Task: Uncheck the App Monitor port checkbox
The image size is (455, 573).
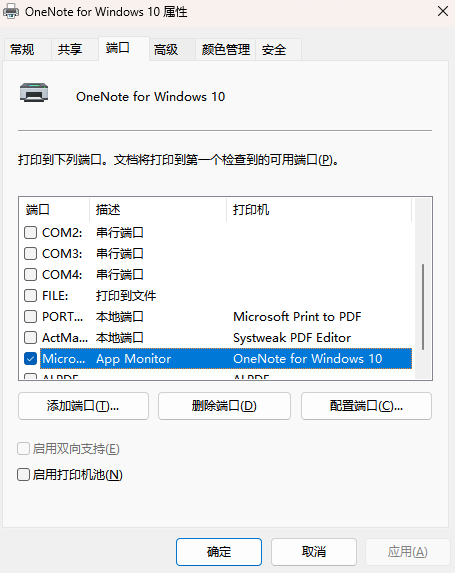Action: pos(31,358)
